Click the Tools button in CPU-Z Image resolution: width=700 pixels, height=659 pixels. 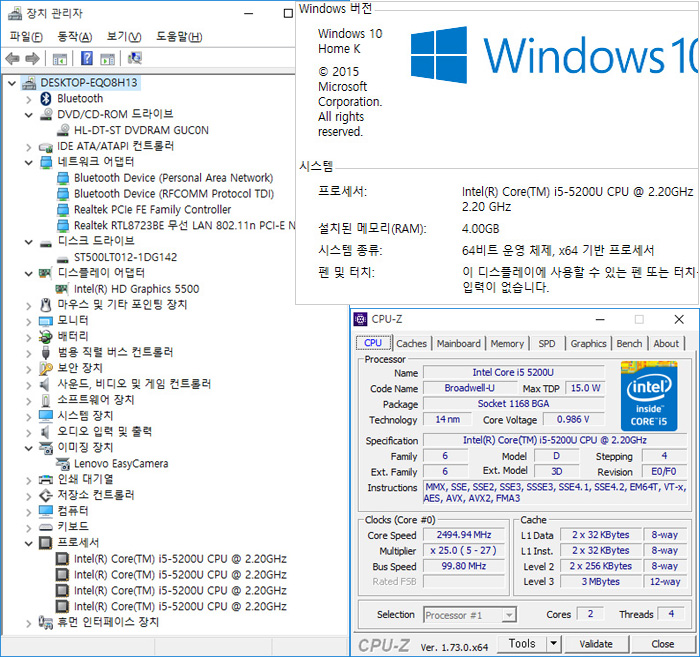[522, 643]
